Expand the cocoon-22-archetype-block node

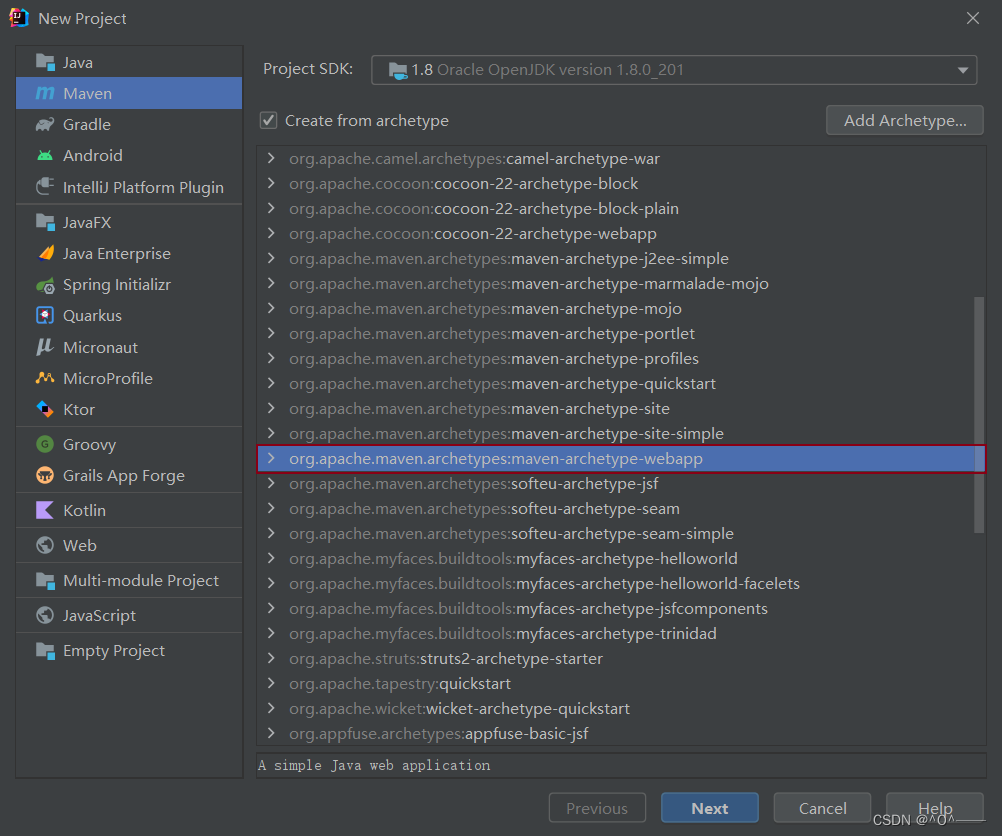point(271,183)
